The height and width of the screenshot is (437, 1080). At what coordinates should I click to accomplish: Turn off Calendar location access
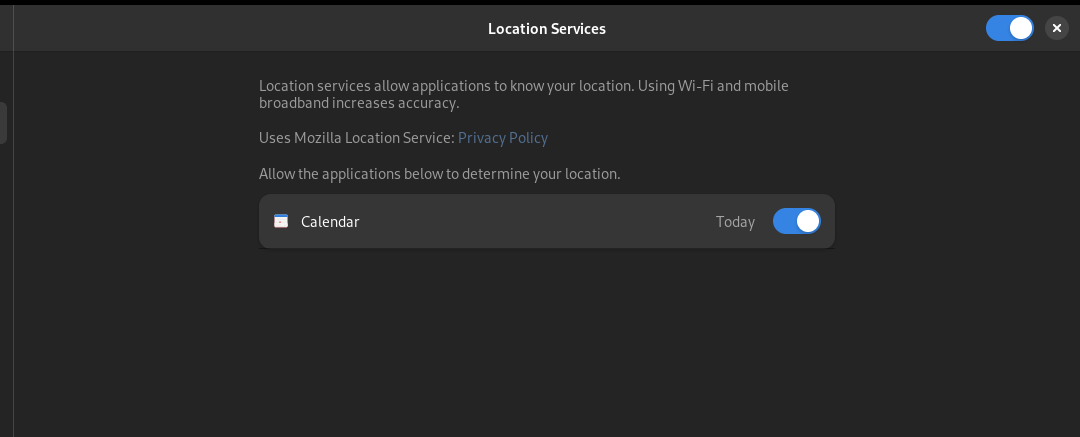(797, 221)
